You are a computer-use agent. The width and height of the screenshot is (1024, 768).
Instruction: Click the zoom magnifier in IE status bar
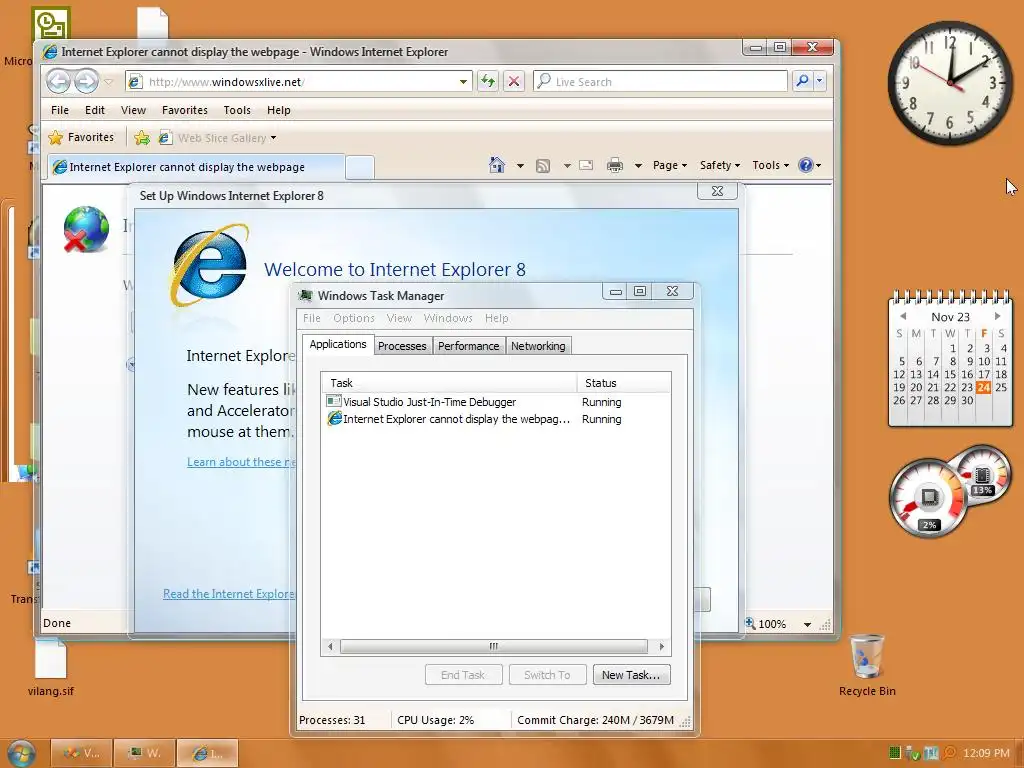point(750,624)
